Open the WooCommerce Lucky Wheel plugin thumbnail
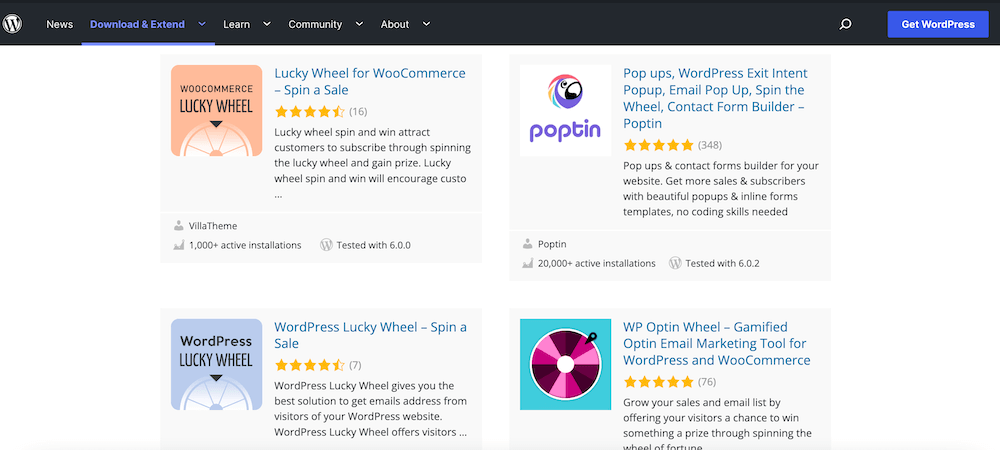The image size is (1000, 450). pos(216,111)
